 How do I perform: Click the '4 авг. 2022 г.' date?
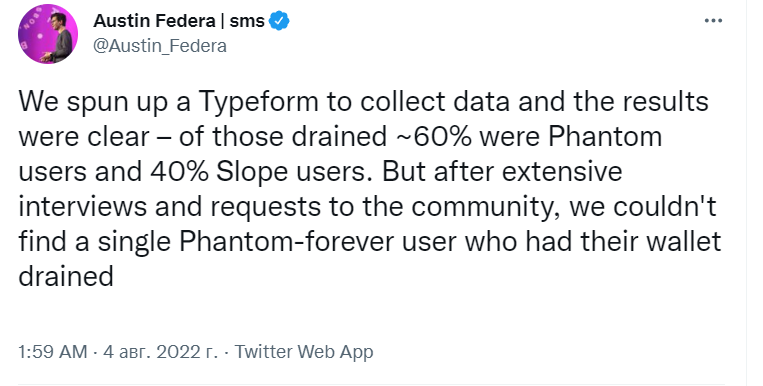point(161,351)
